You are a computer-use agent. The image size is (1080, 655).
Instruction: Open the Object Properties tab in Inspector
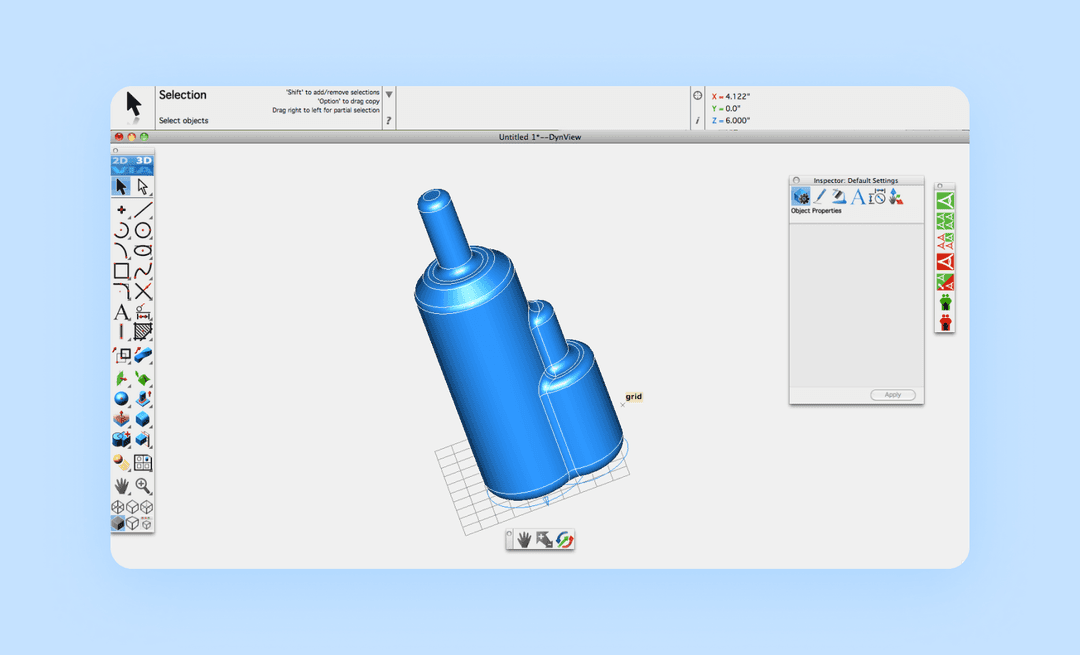(800, 197)
